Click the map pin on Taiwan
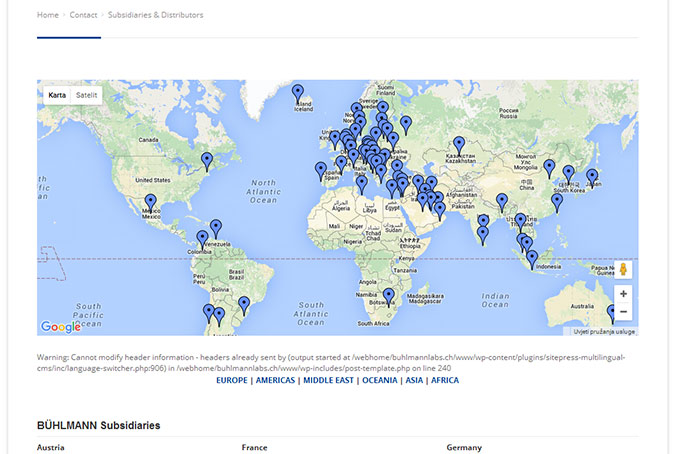675x454 pixels. click(x=557, y=204)
